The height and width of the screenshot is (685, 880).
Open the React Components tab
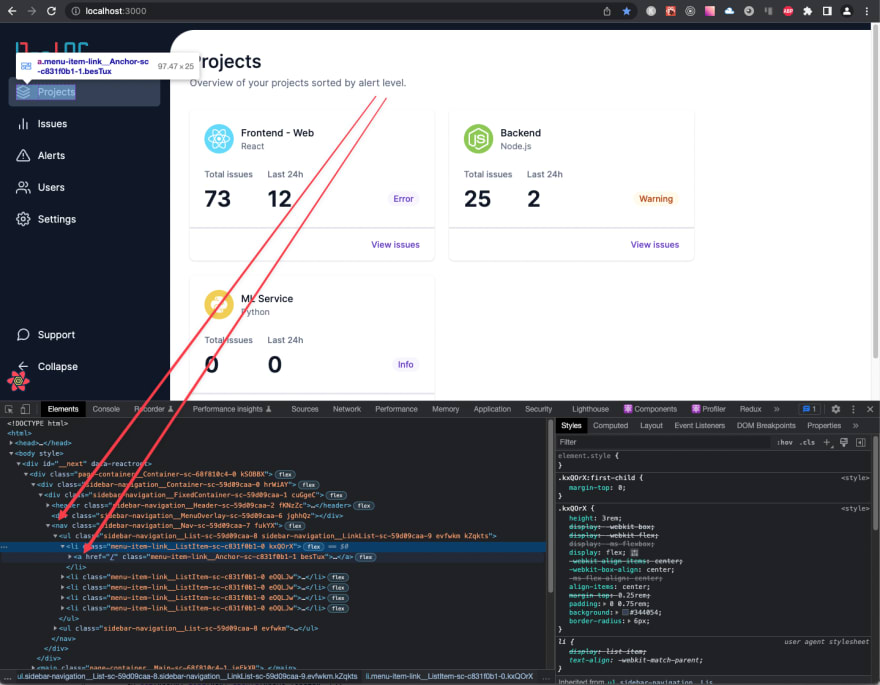point(650,410)
